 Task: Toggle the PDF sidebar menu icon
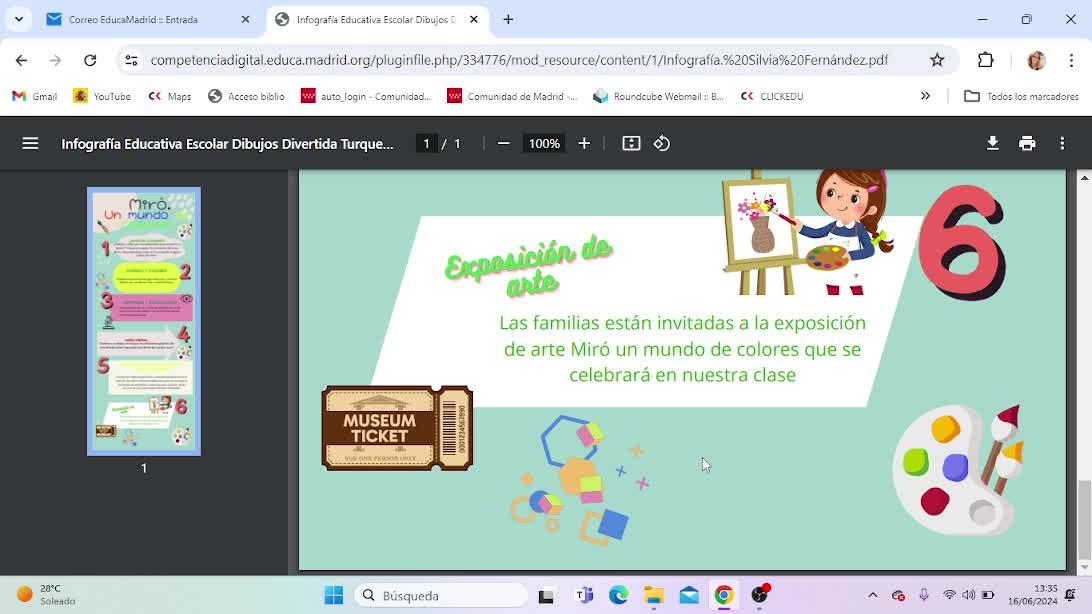30,143
